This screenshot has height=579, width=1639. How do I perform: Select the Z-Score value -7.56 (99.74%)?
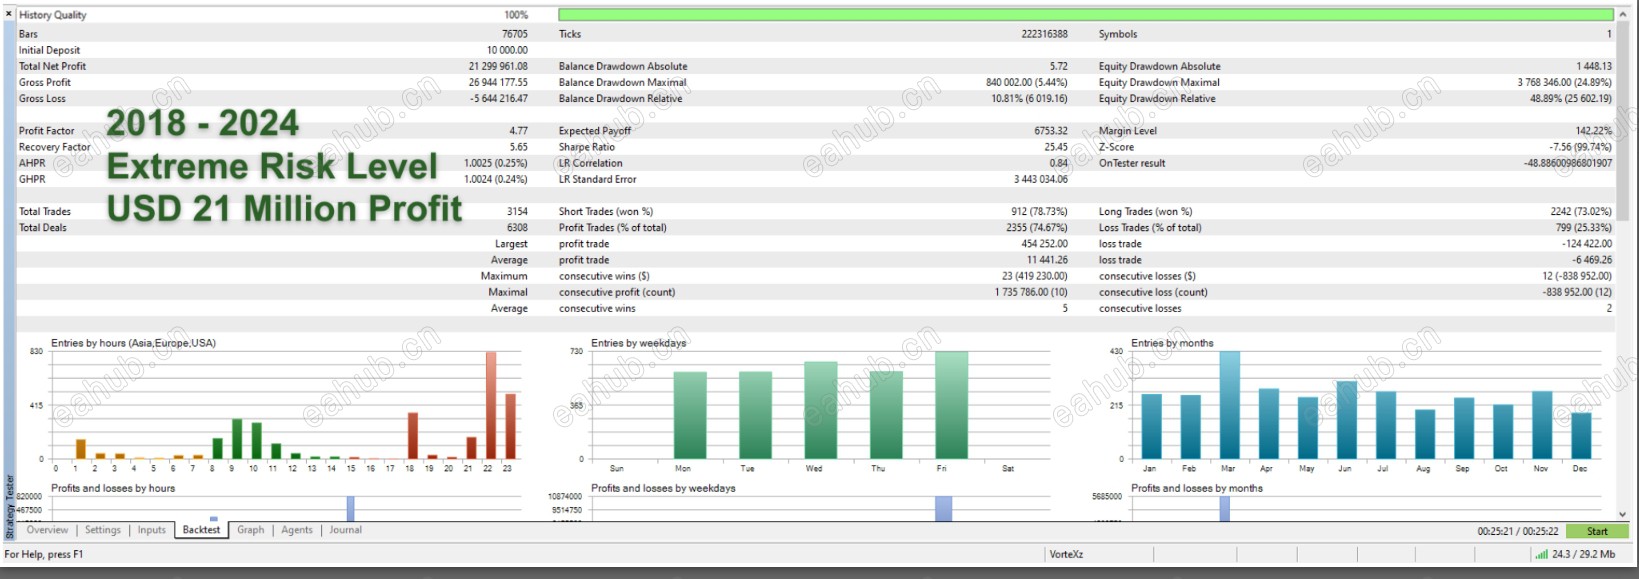1580,147
